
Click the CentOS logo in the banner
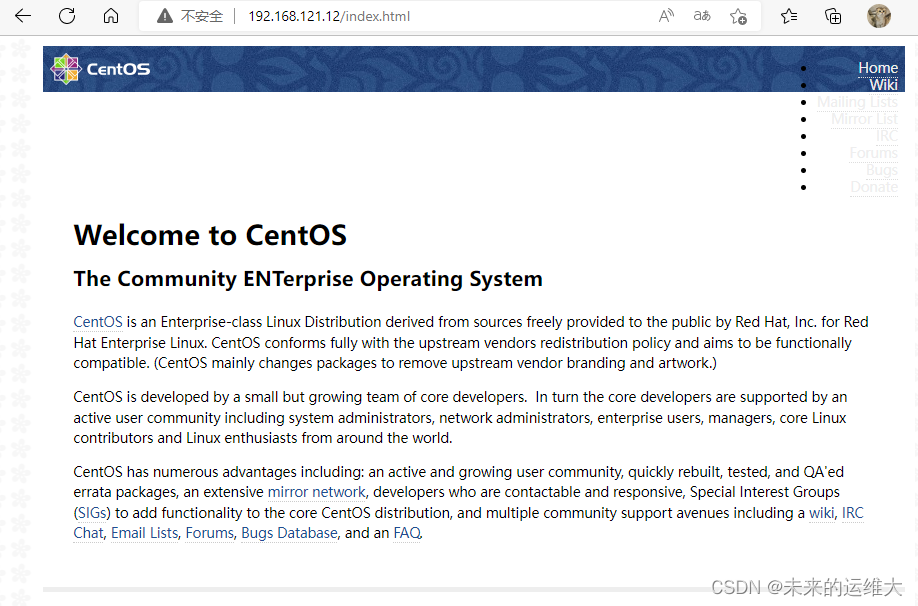[100, 69]
